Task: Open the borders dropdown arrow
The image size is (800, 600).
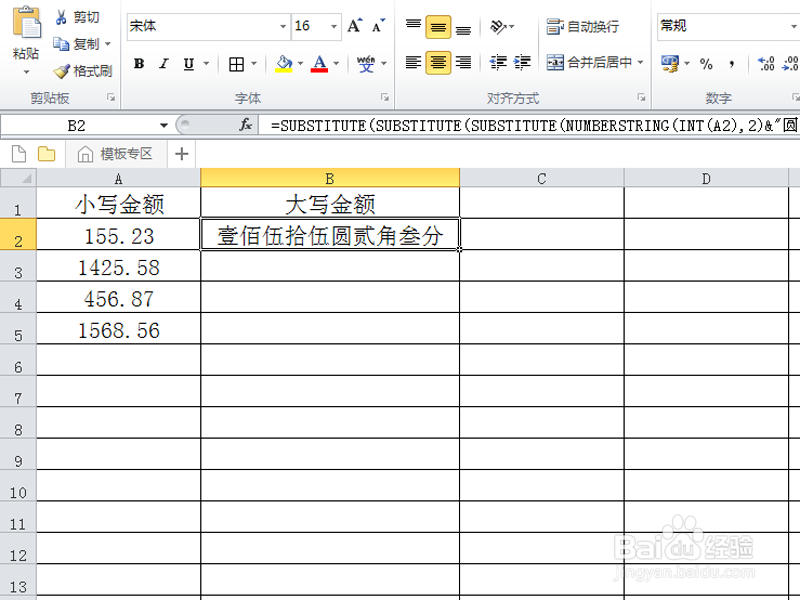Action: (x=254, y=64)
